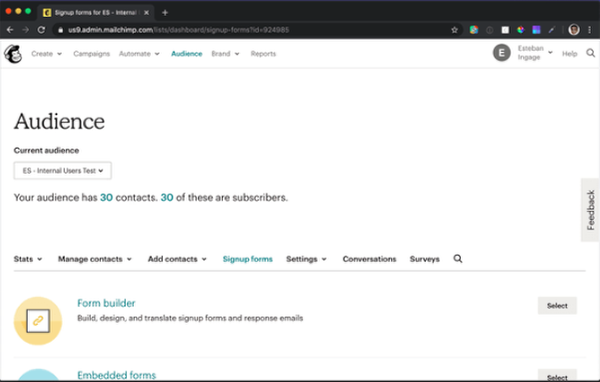The image size is (600, 382).
Task: Expand the Esteban Ingage account menu
Action: 535,53
